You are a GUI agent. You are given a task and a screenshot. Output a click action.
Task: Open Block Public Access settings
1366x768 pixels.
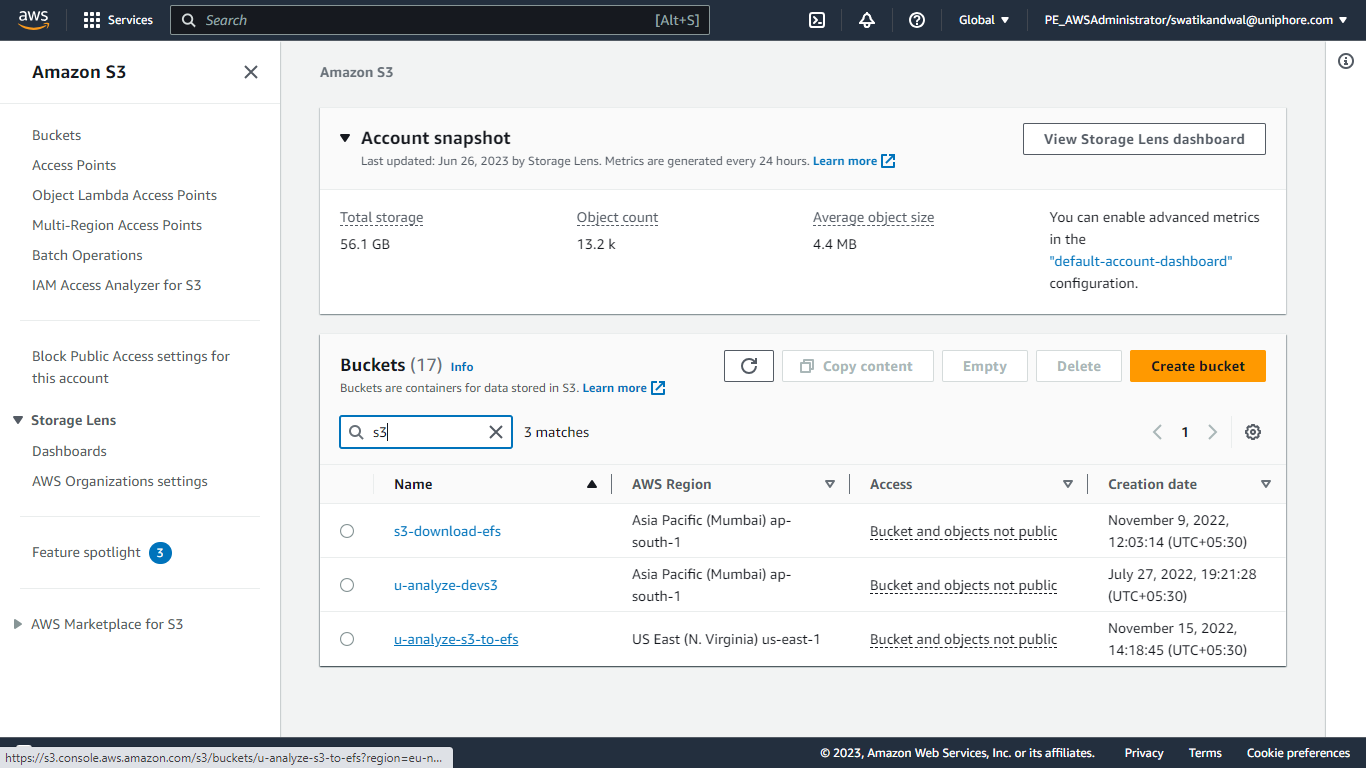pyautogui.click(x=131, y=367)
